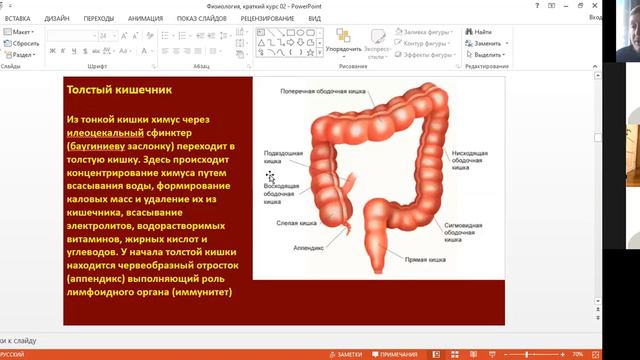Toggle strikethrough (abc) formatting
The height and width of the screenshot is (360, 640).
click(x=96, y=51)
